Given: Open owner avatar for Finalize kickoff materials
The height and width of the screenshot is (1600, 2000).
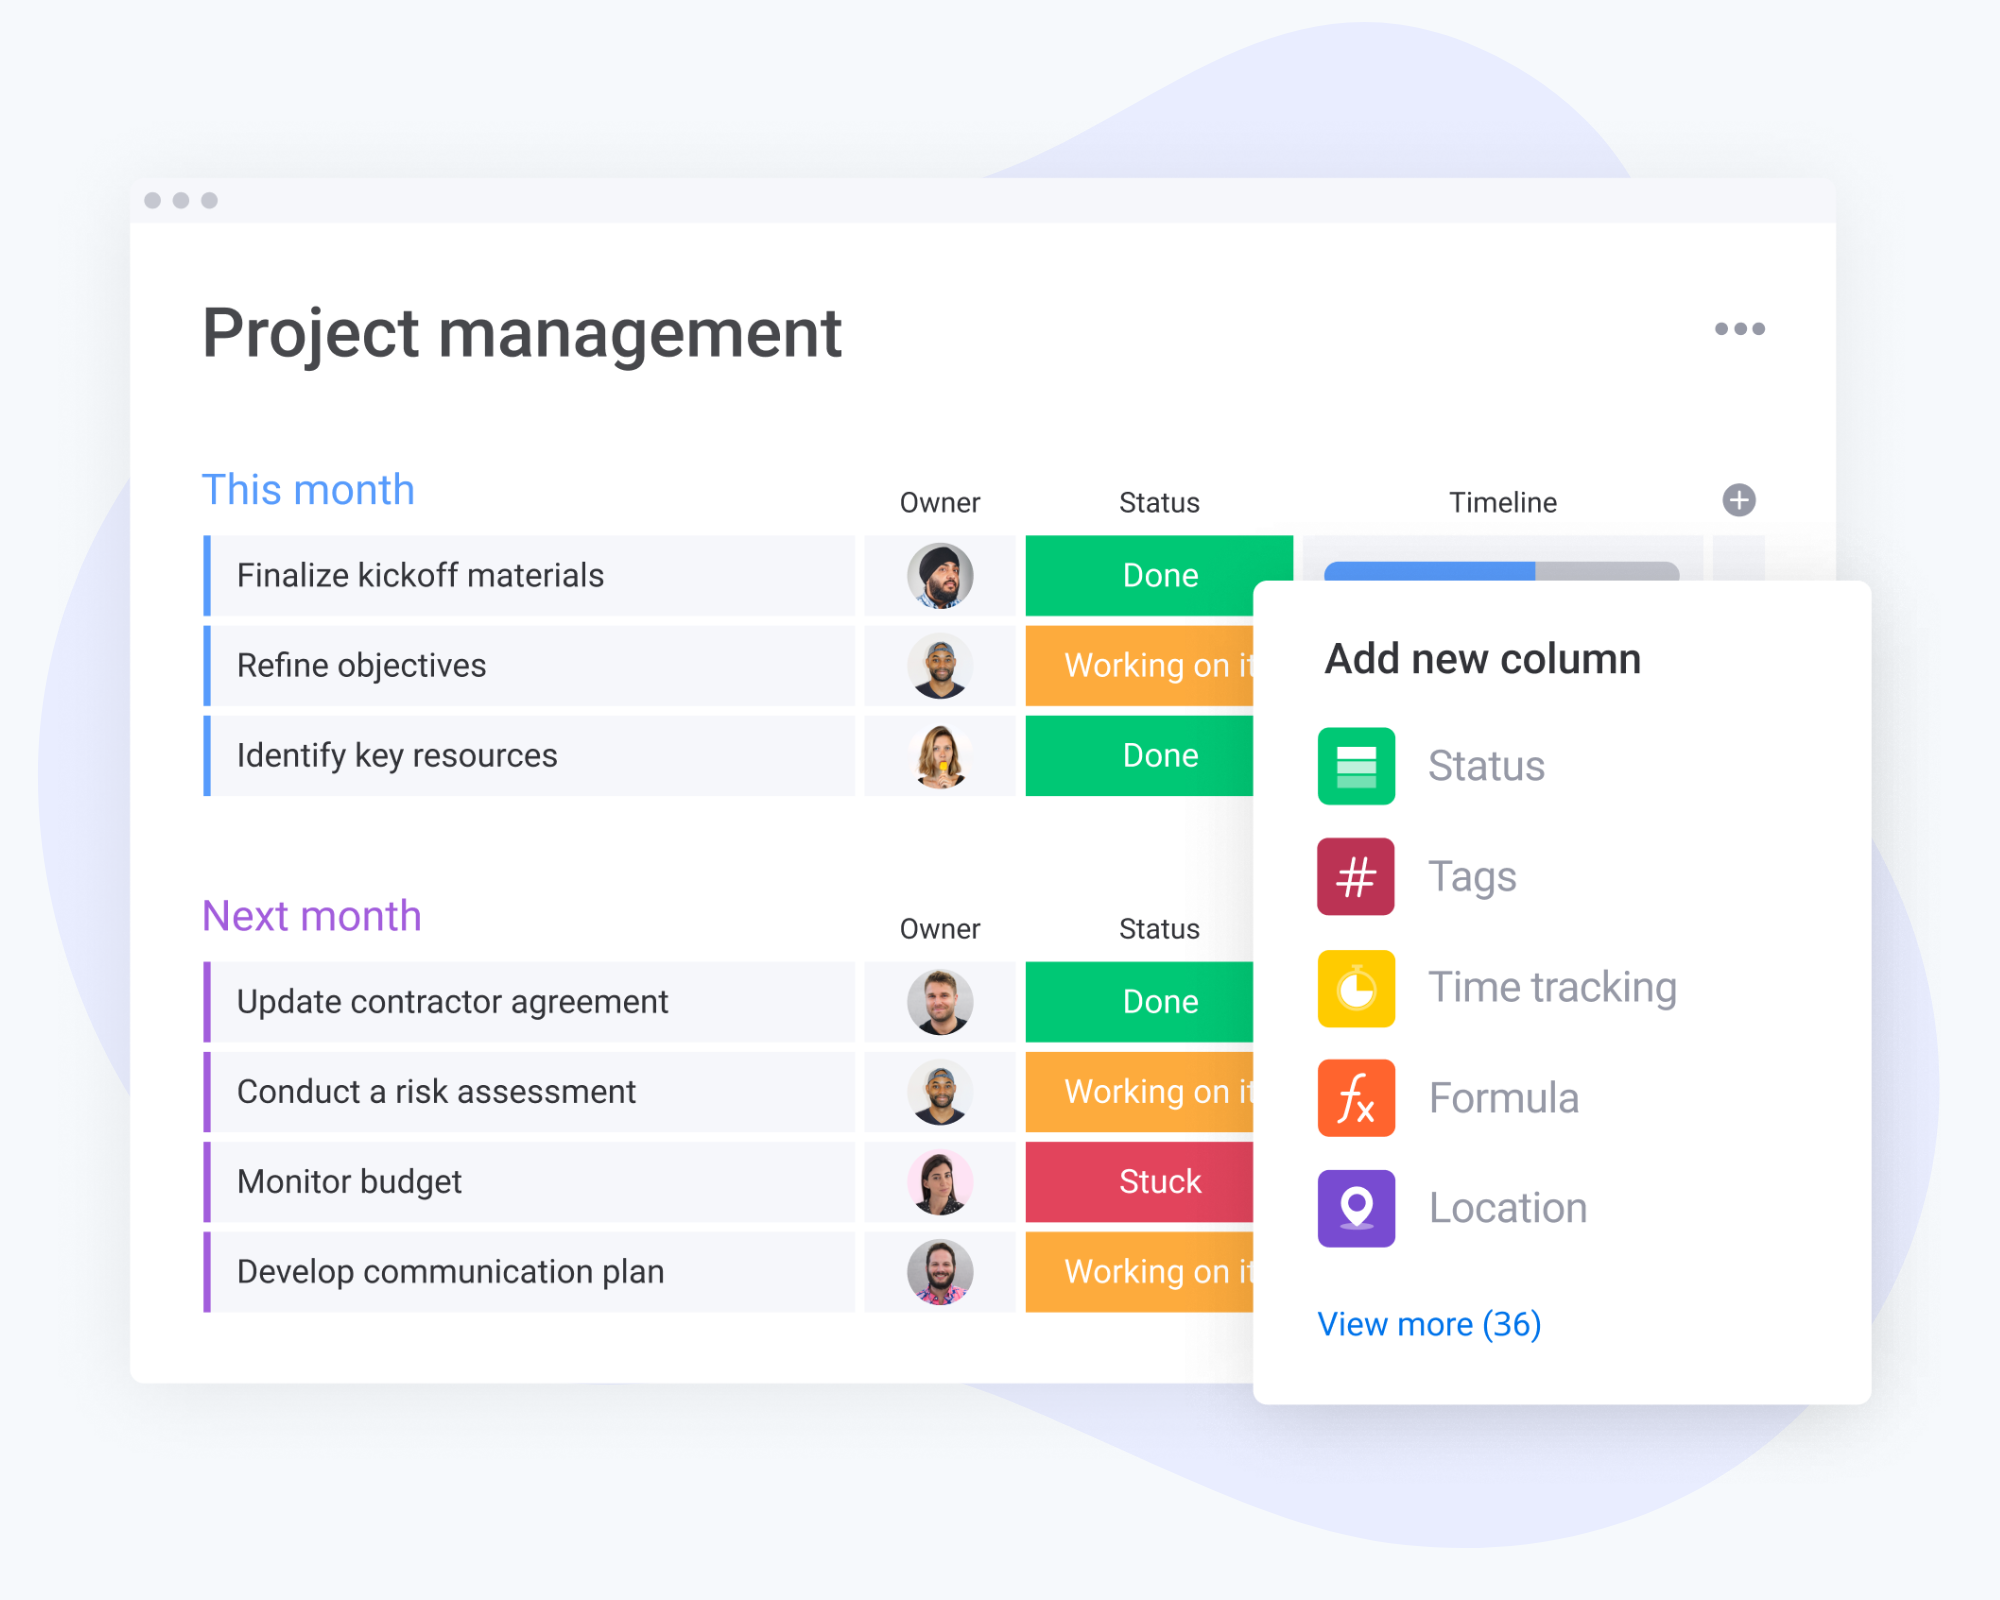Looking at the screenshot, I should [940, 576].
